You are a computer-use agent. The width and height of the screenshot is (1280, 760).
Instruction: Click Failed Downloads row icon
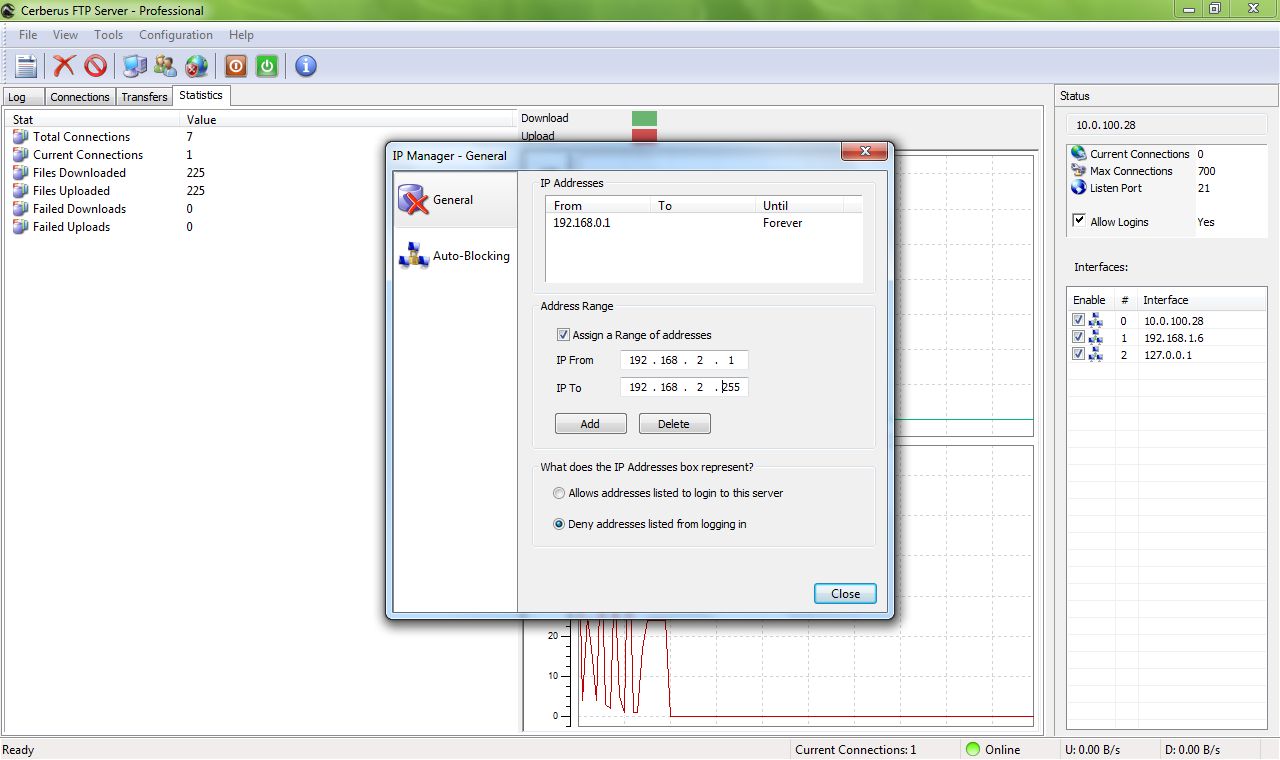(20, 209)
